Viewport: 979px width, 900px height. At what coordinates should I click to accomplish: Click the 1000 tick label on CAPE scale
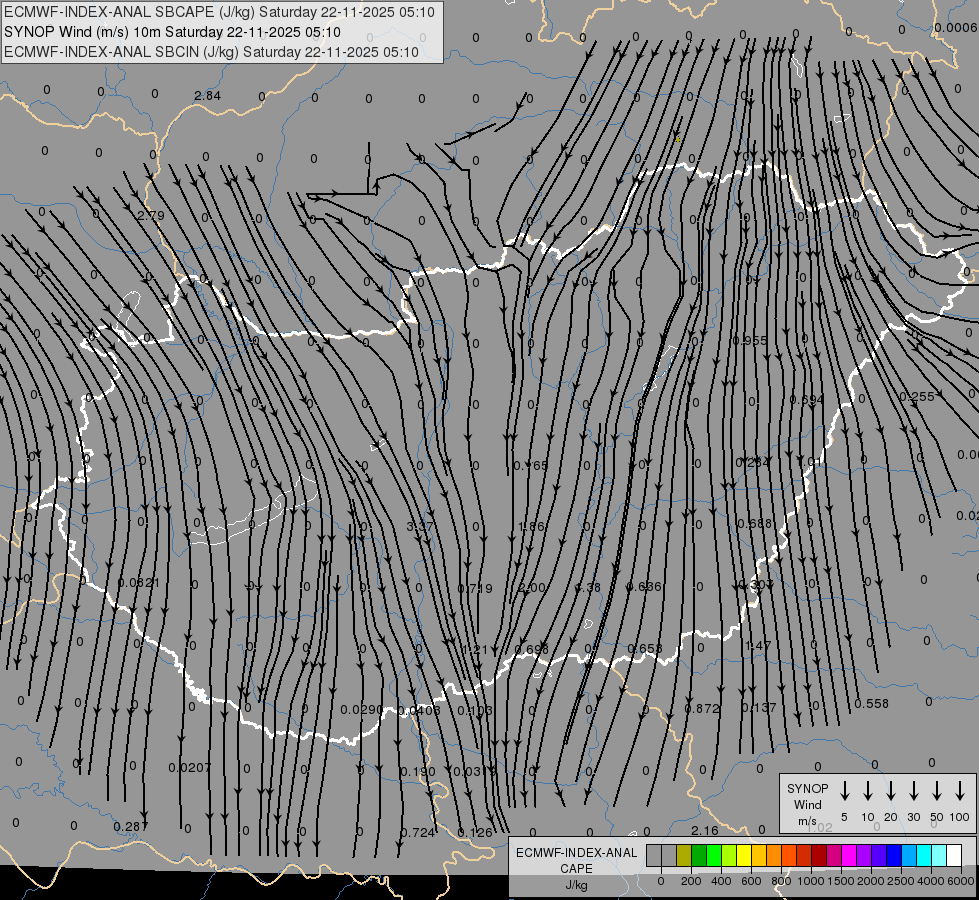(810, 881)
